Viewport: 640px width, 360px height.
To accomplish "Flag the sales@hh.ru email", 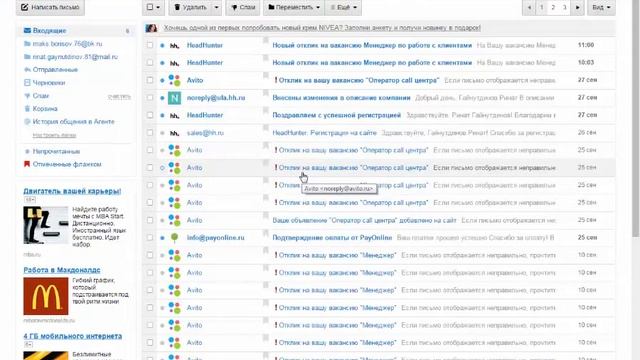I will pos(265,128).
